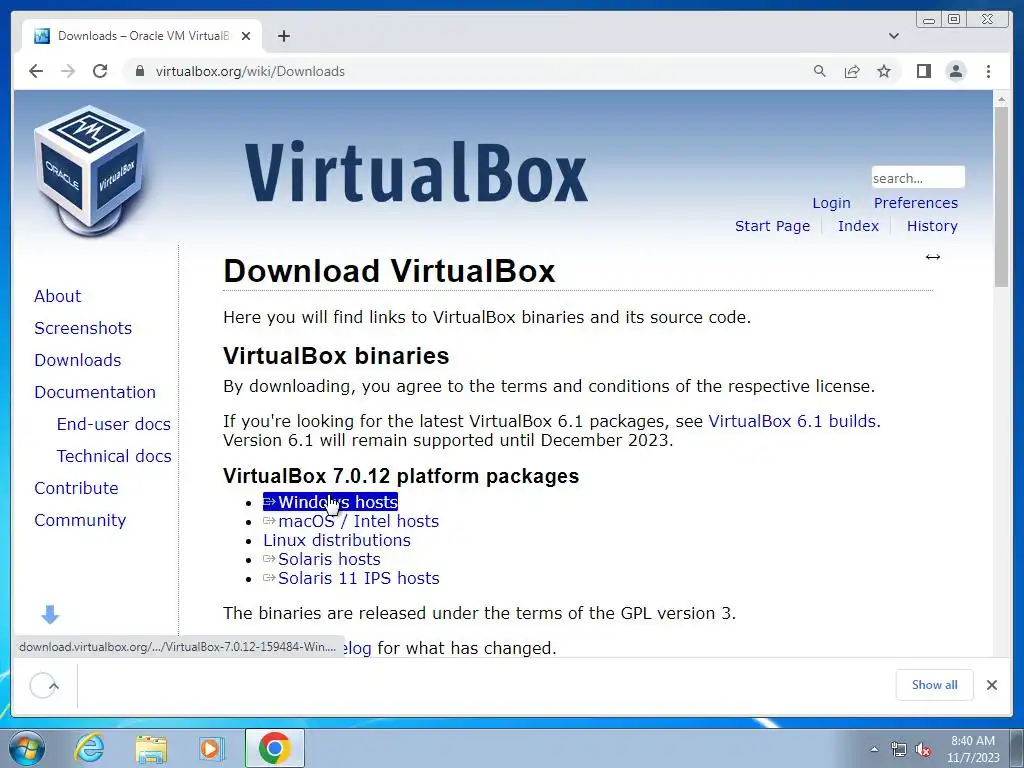
Task: Open the Chrome three-dot menu
Action: [x=988, y=71]
